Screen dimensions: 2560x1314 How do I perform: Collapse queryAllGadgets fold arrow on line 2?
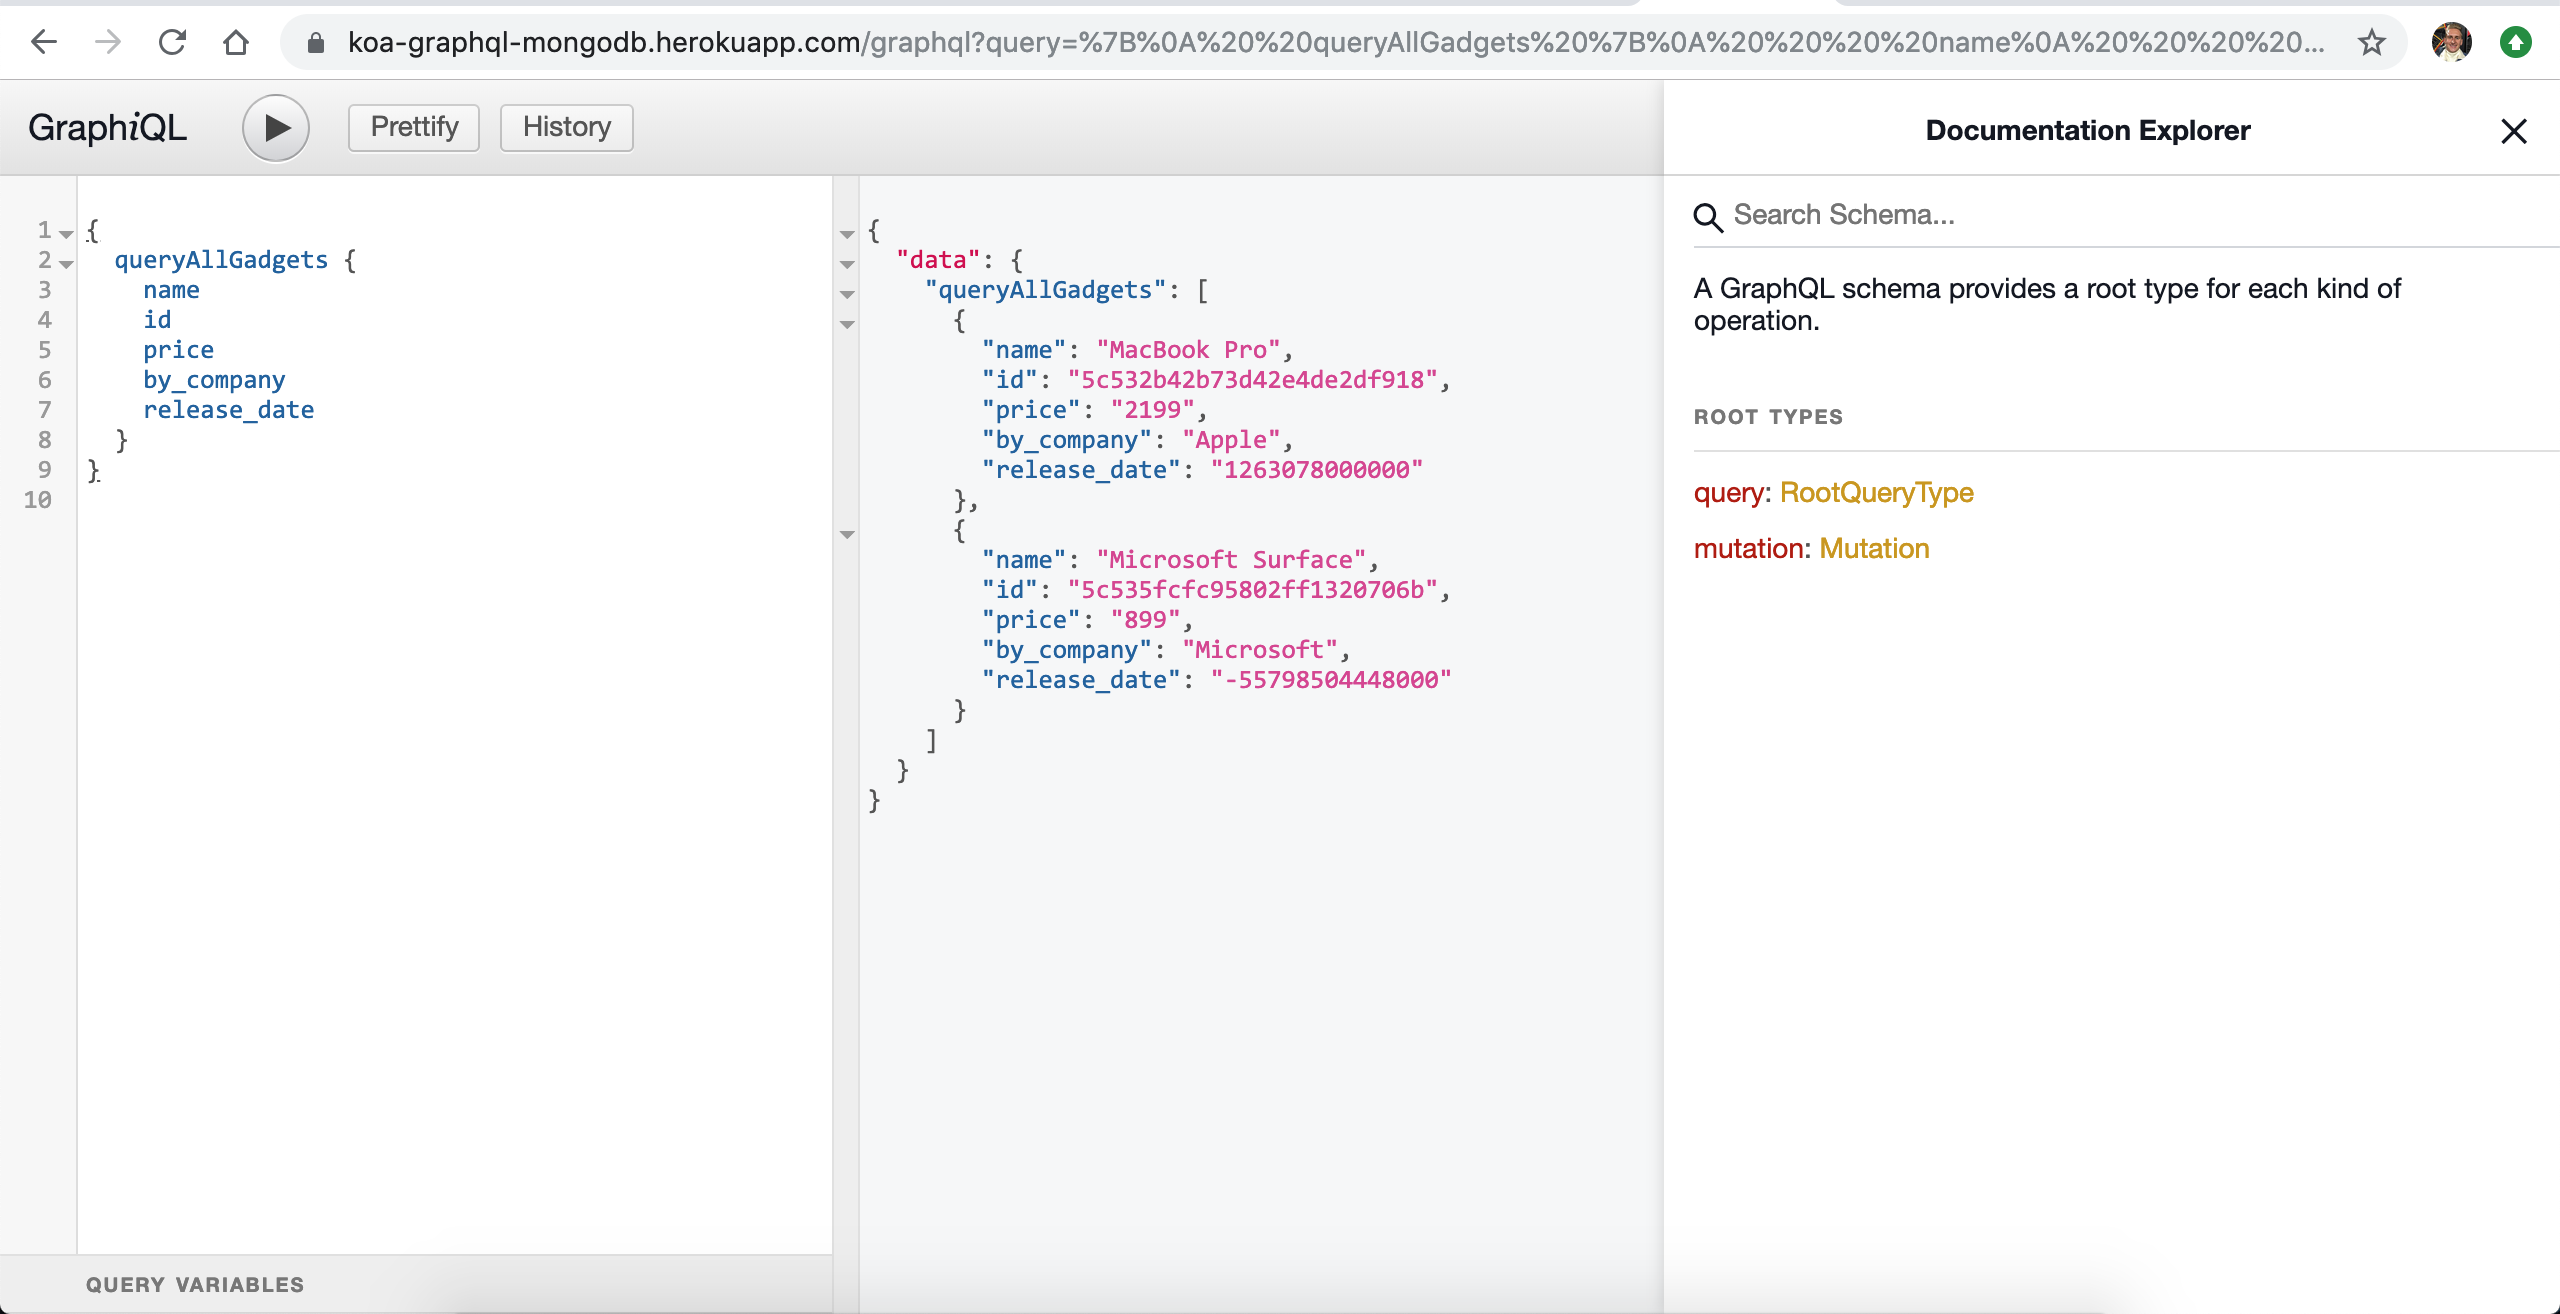67,264
